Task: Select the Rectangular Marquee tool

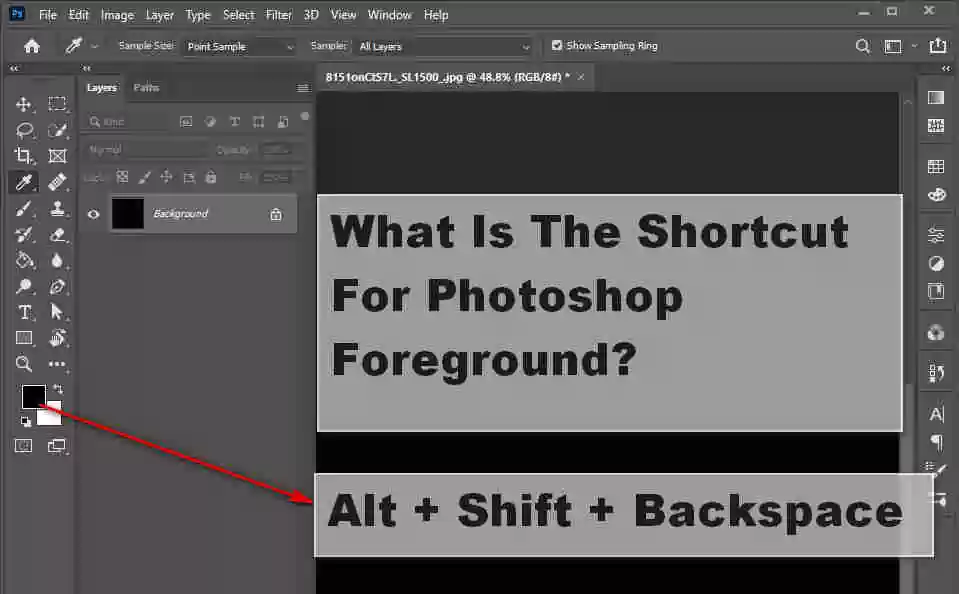Action: coord(57,104)
